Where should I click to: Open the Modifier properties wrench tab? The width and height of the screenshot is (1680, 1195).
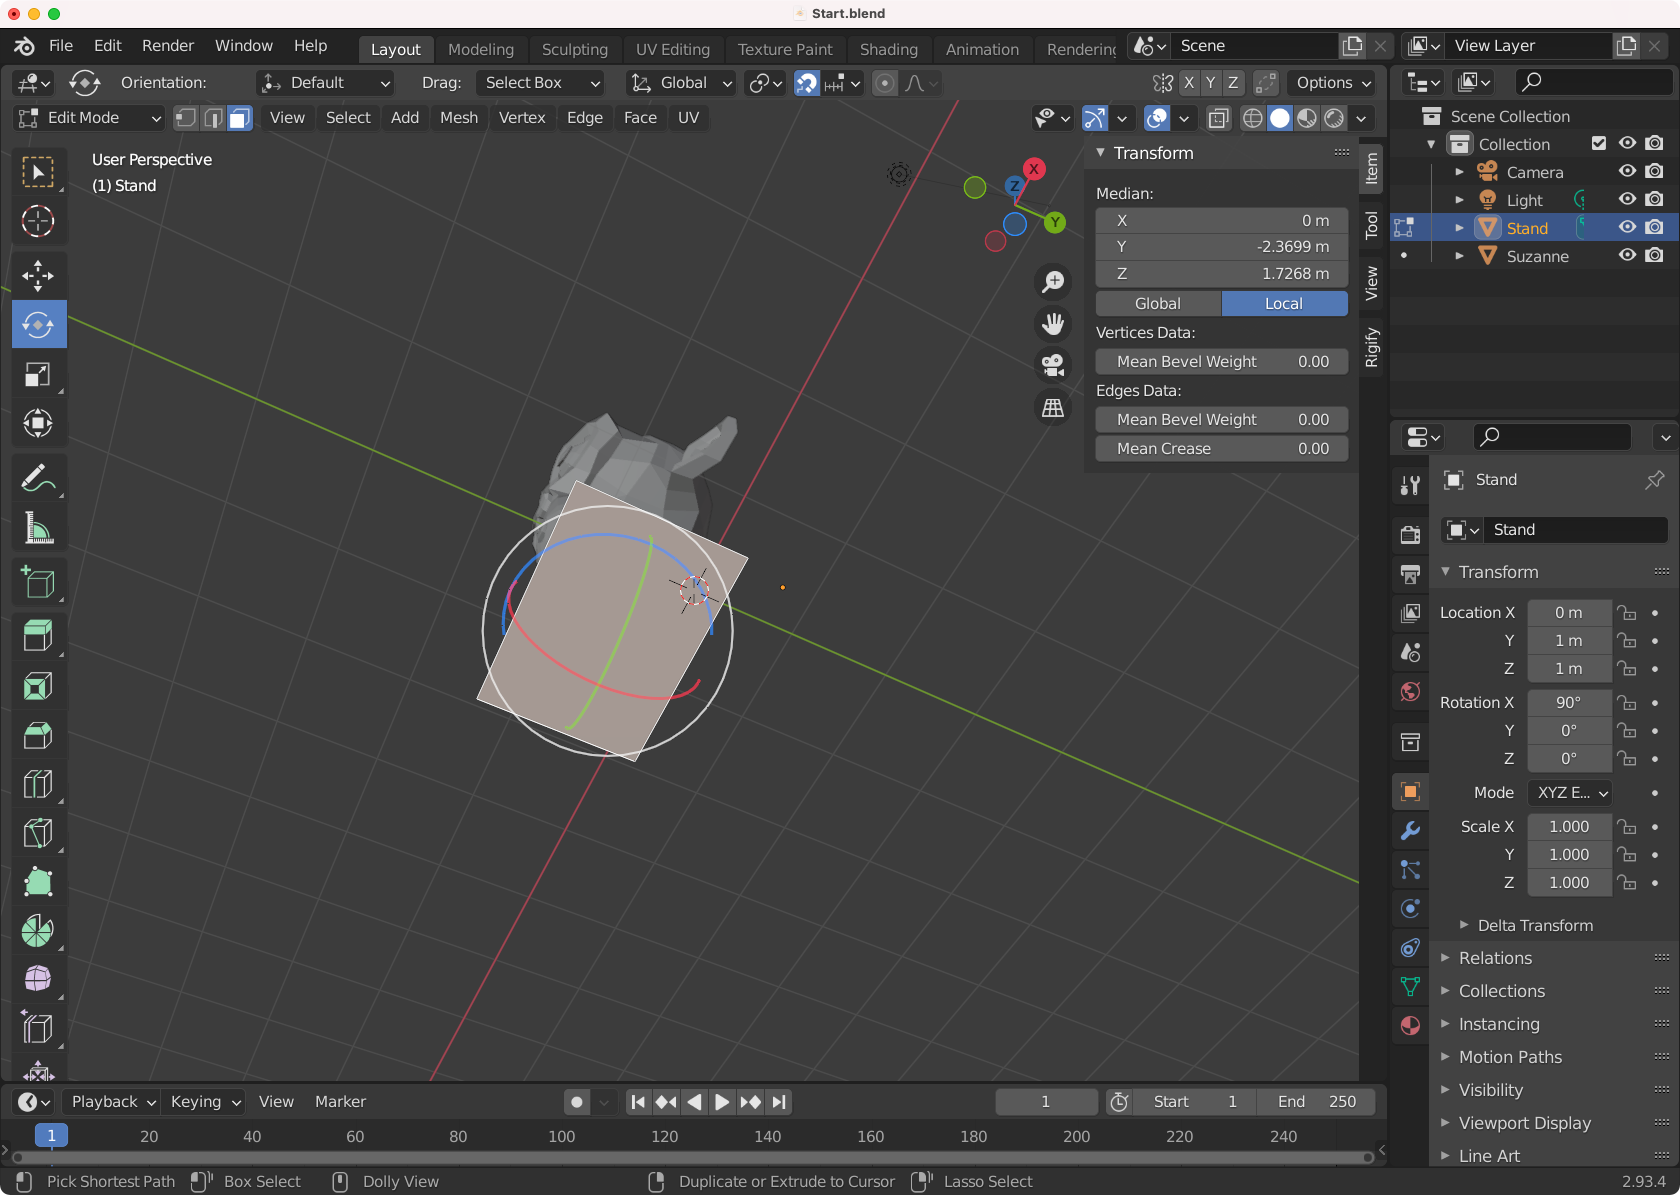click(1410, 831)
